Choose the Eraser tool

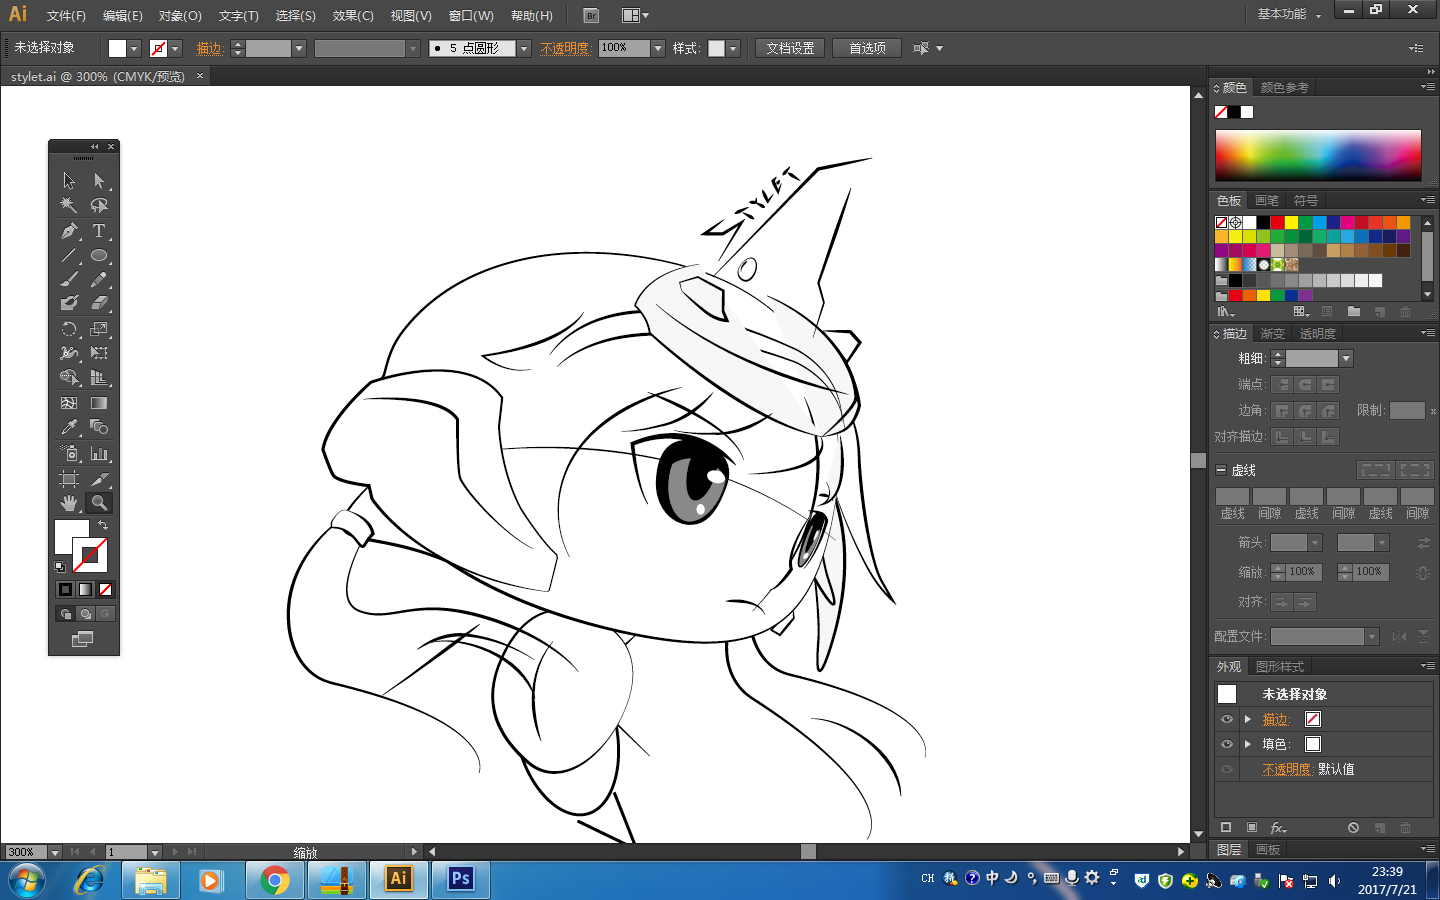point(99,303)
